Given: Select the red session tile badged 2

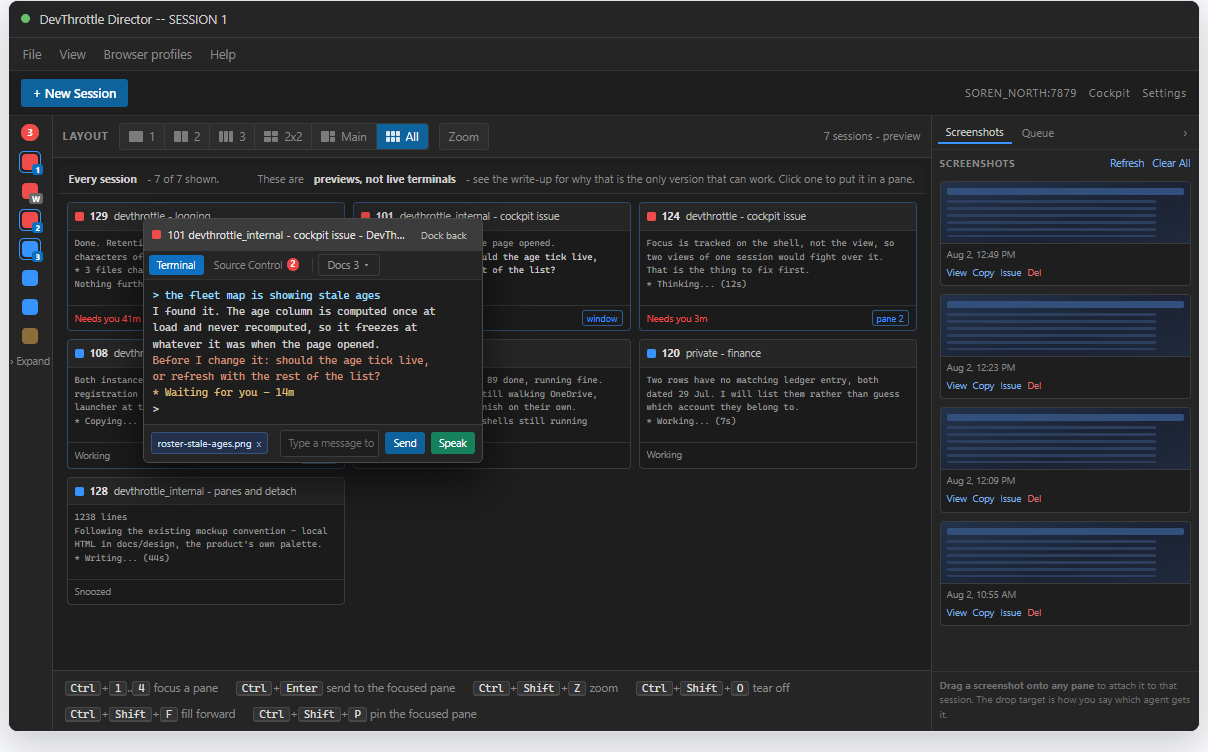Looking at the screenshot, I should (30, 220).
